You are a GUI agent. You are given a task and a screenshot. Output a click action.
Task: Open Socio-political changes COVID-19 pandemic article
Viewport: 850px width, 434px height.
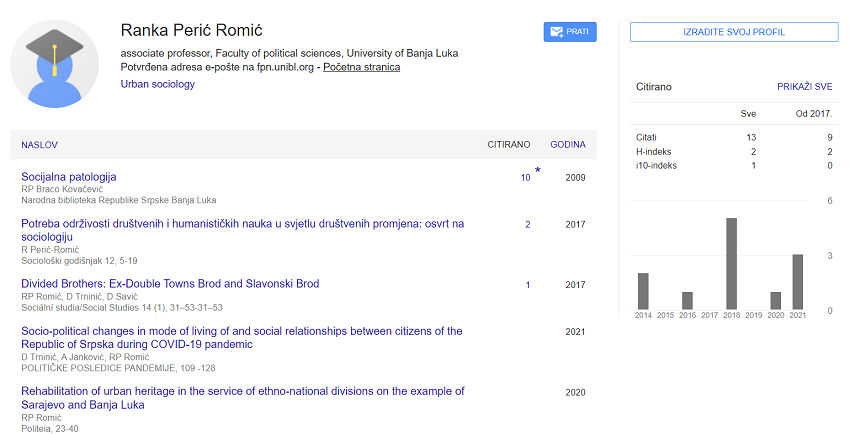click(x=242, y=331)
